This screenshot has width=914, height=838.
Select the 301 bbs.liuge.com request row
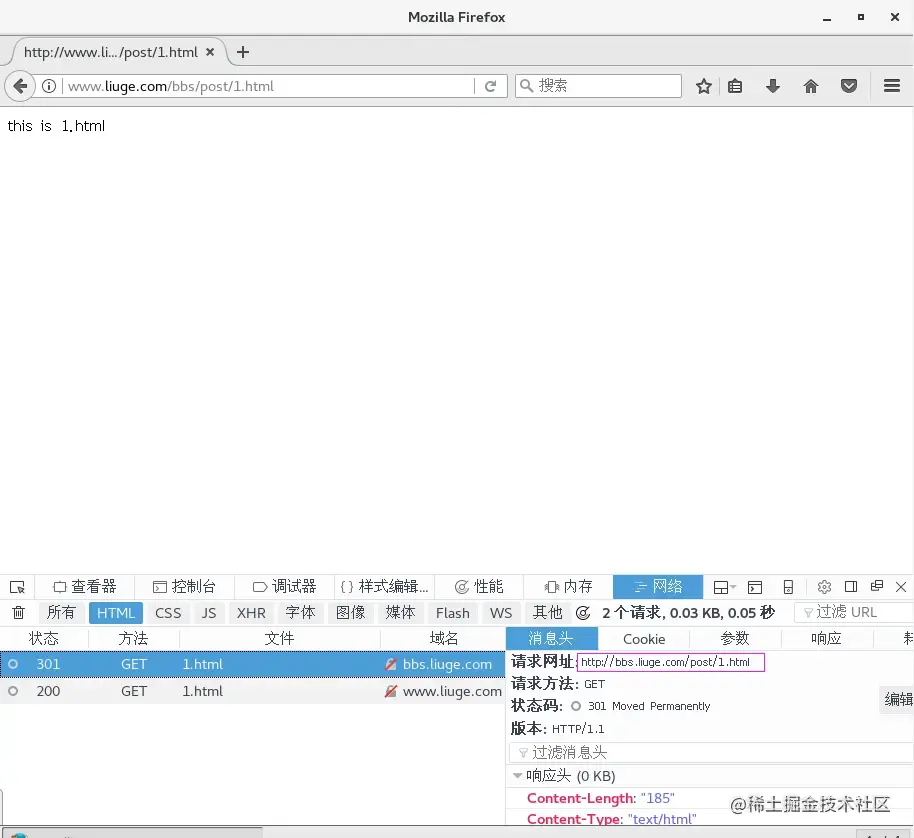[252, 664]
